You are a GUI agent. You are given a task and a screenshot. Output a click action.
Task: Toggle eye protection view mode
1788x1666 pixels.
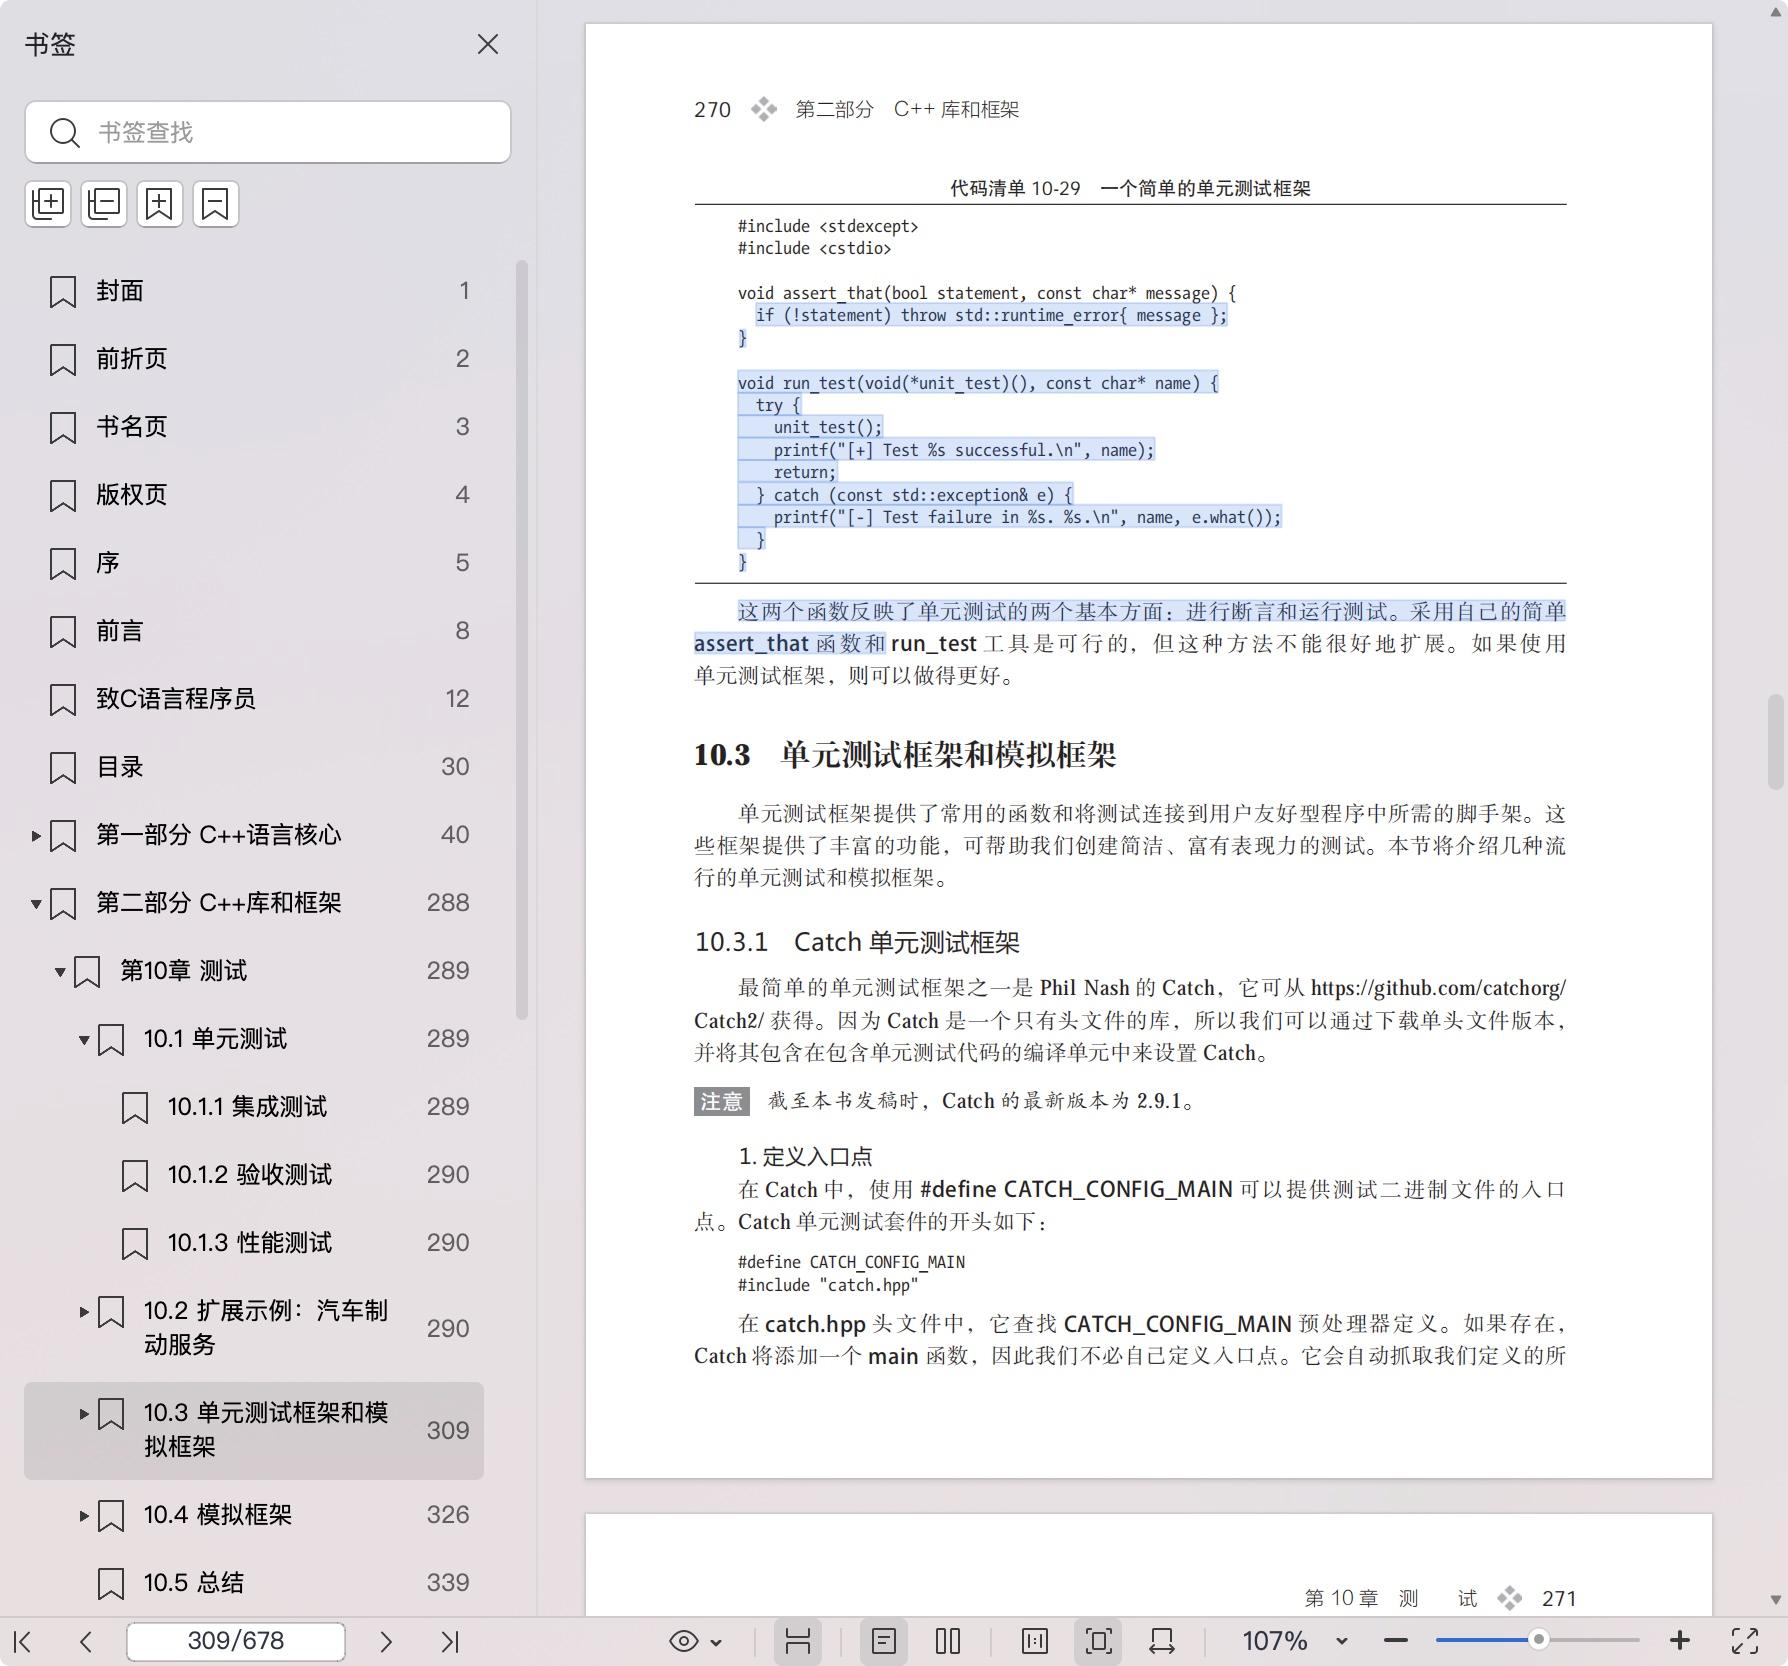(684, 1641)
